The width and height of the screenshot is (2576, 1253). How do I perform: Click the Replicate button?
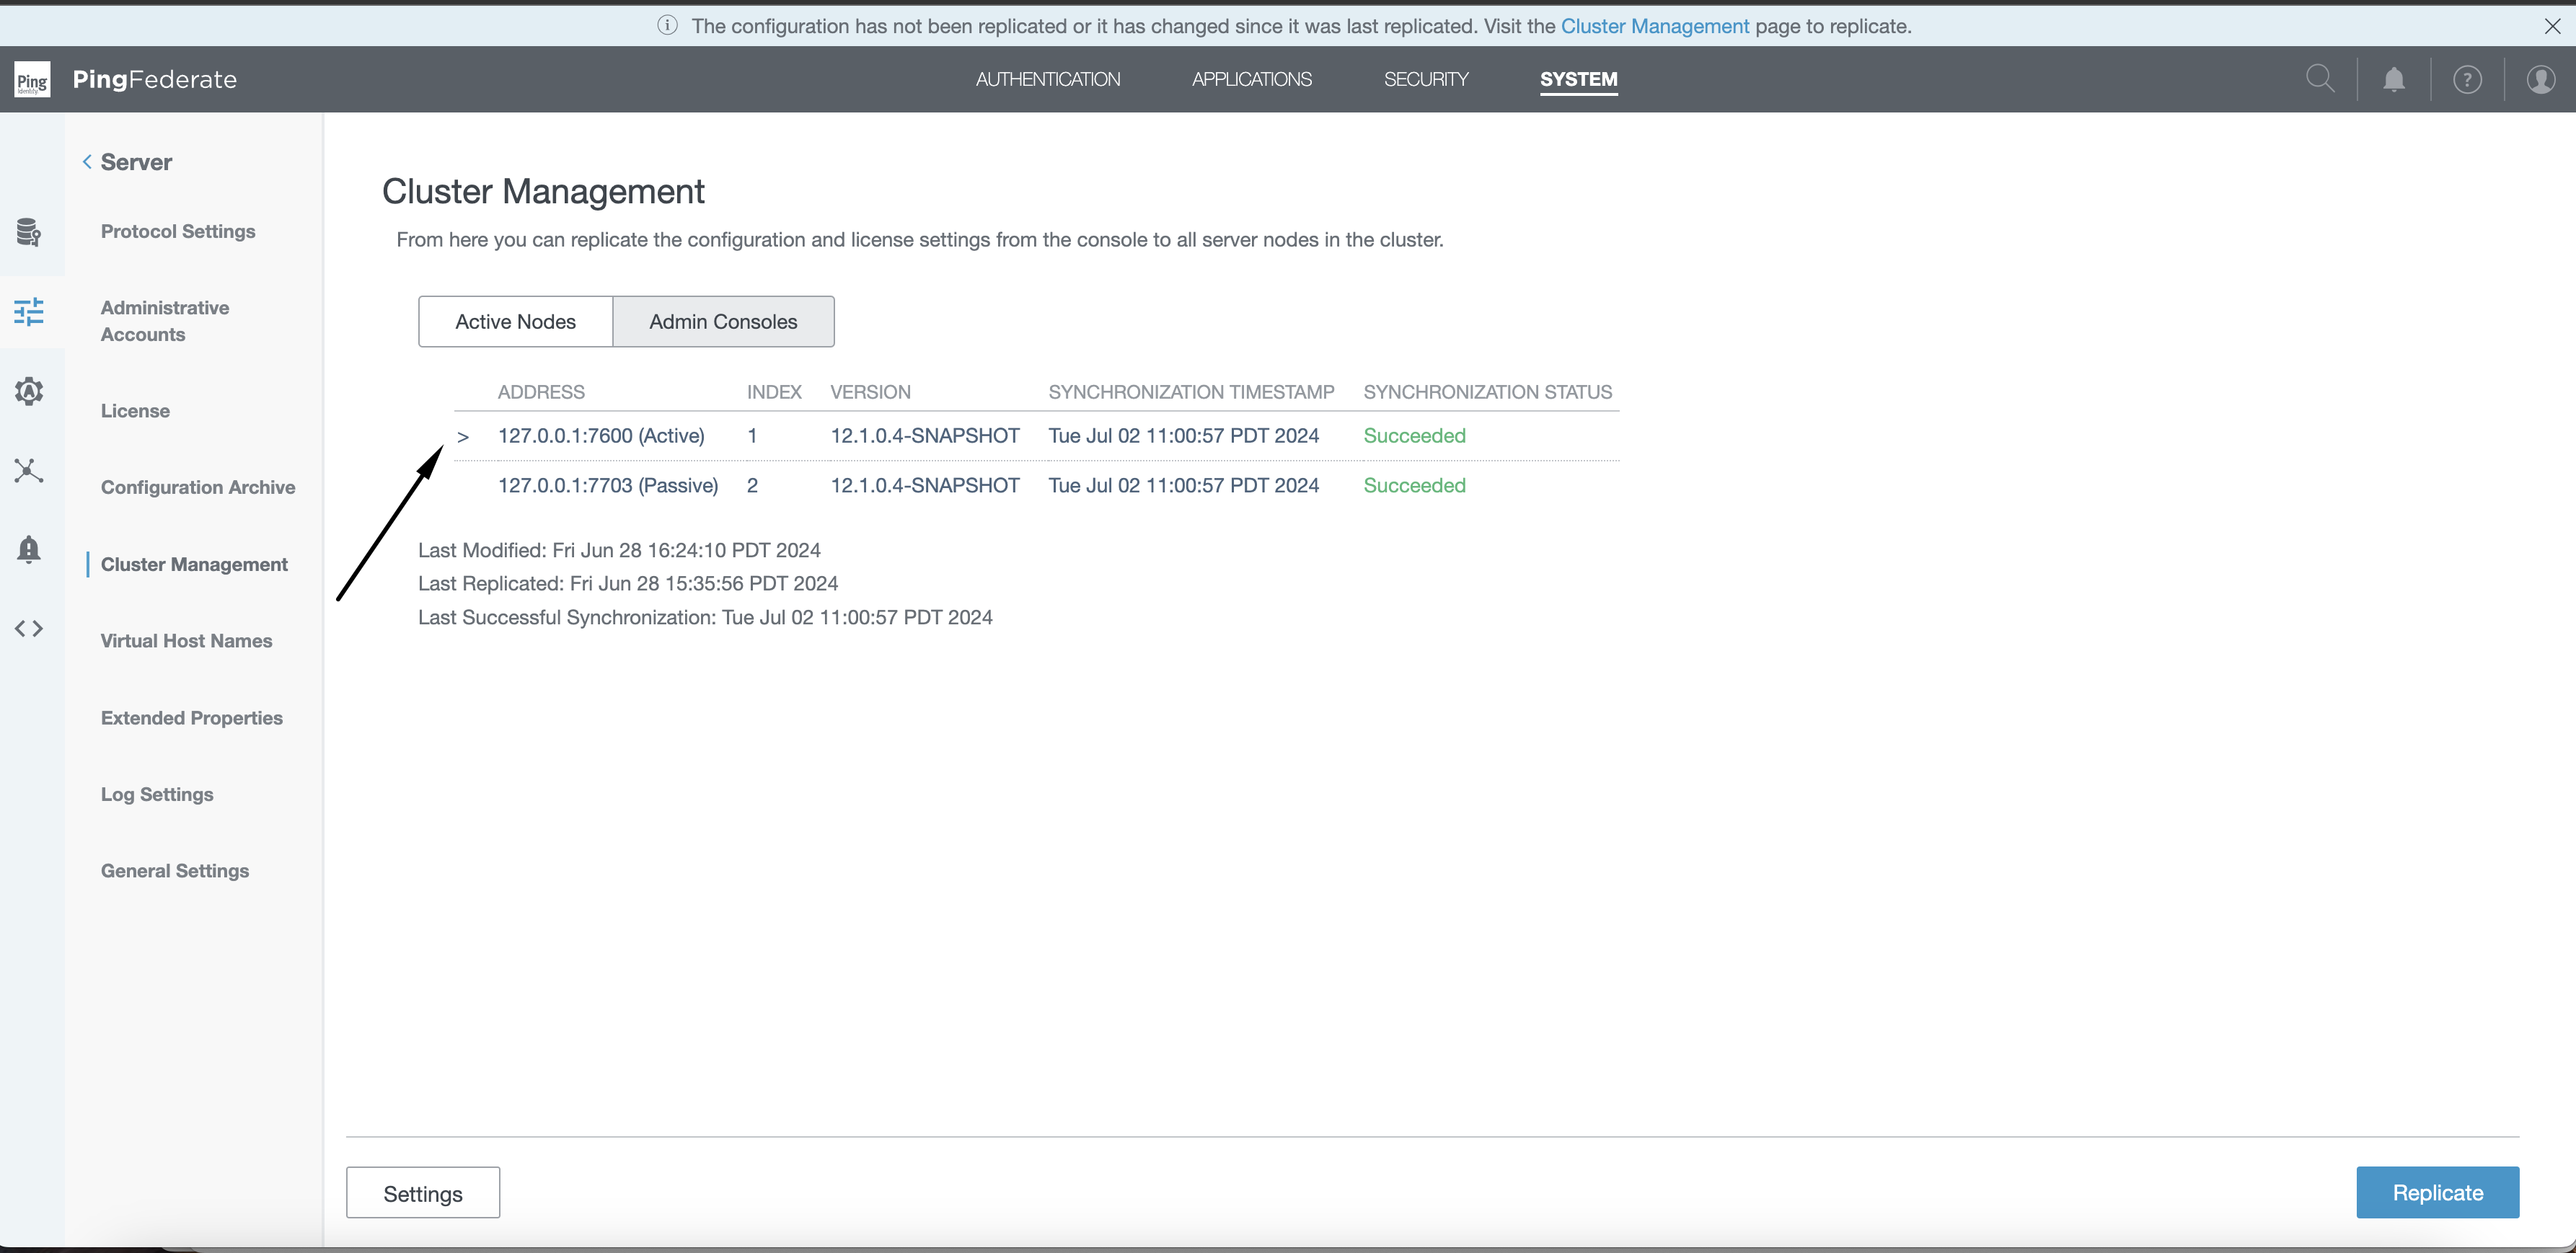(2438, 1192)
